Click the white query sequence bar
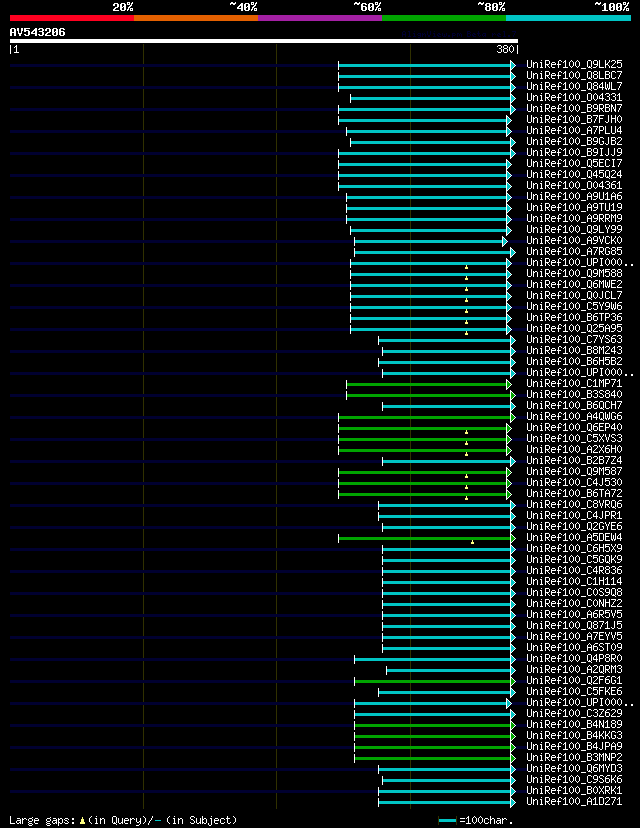The width and height of the screenshot is (640, 828). (x=264, y=41)
